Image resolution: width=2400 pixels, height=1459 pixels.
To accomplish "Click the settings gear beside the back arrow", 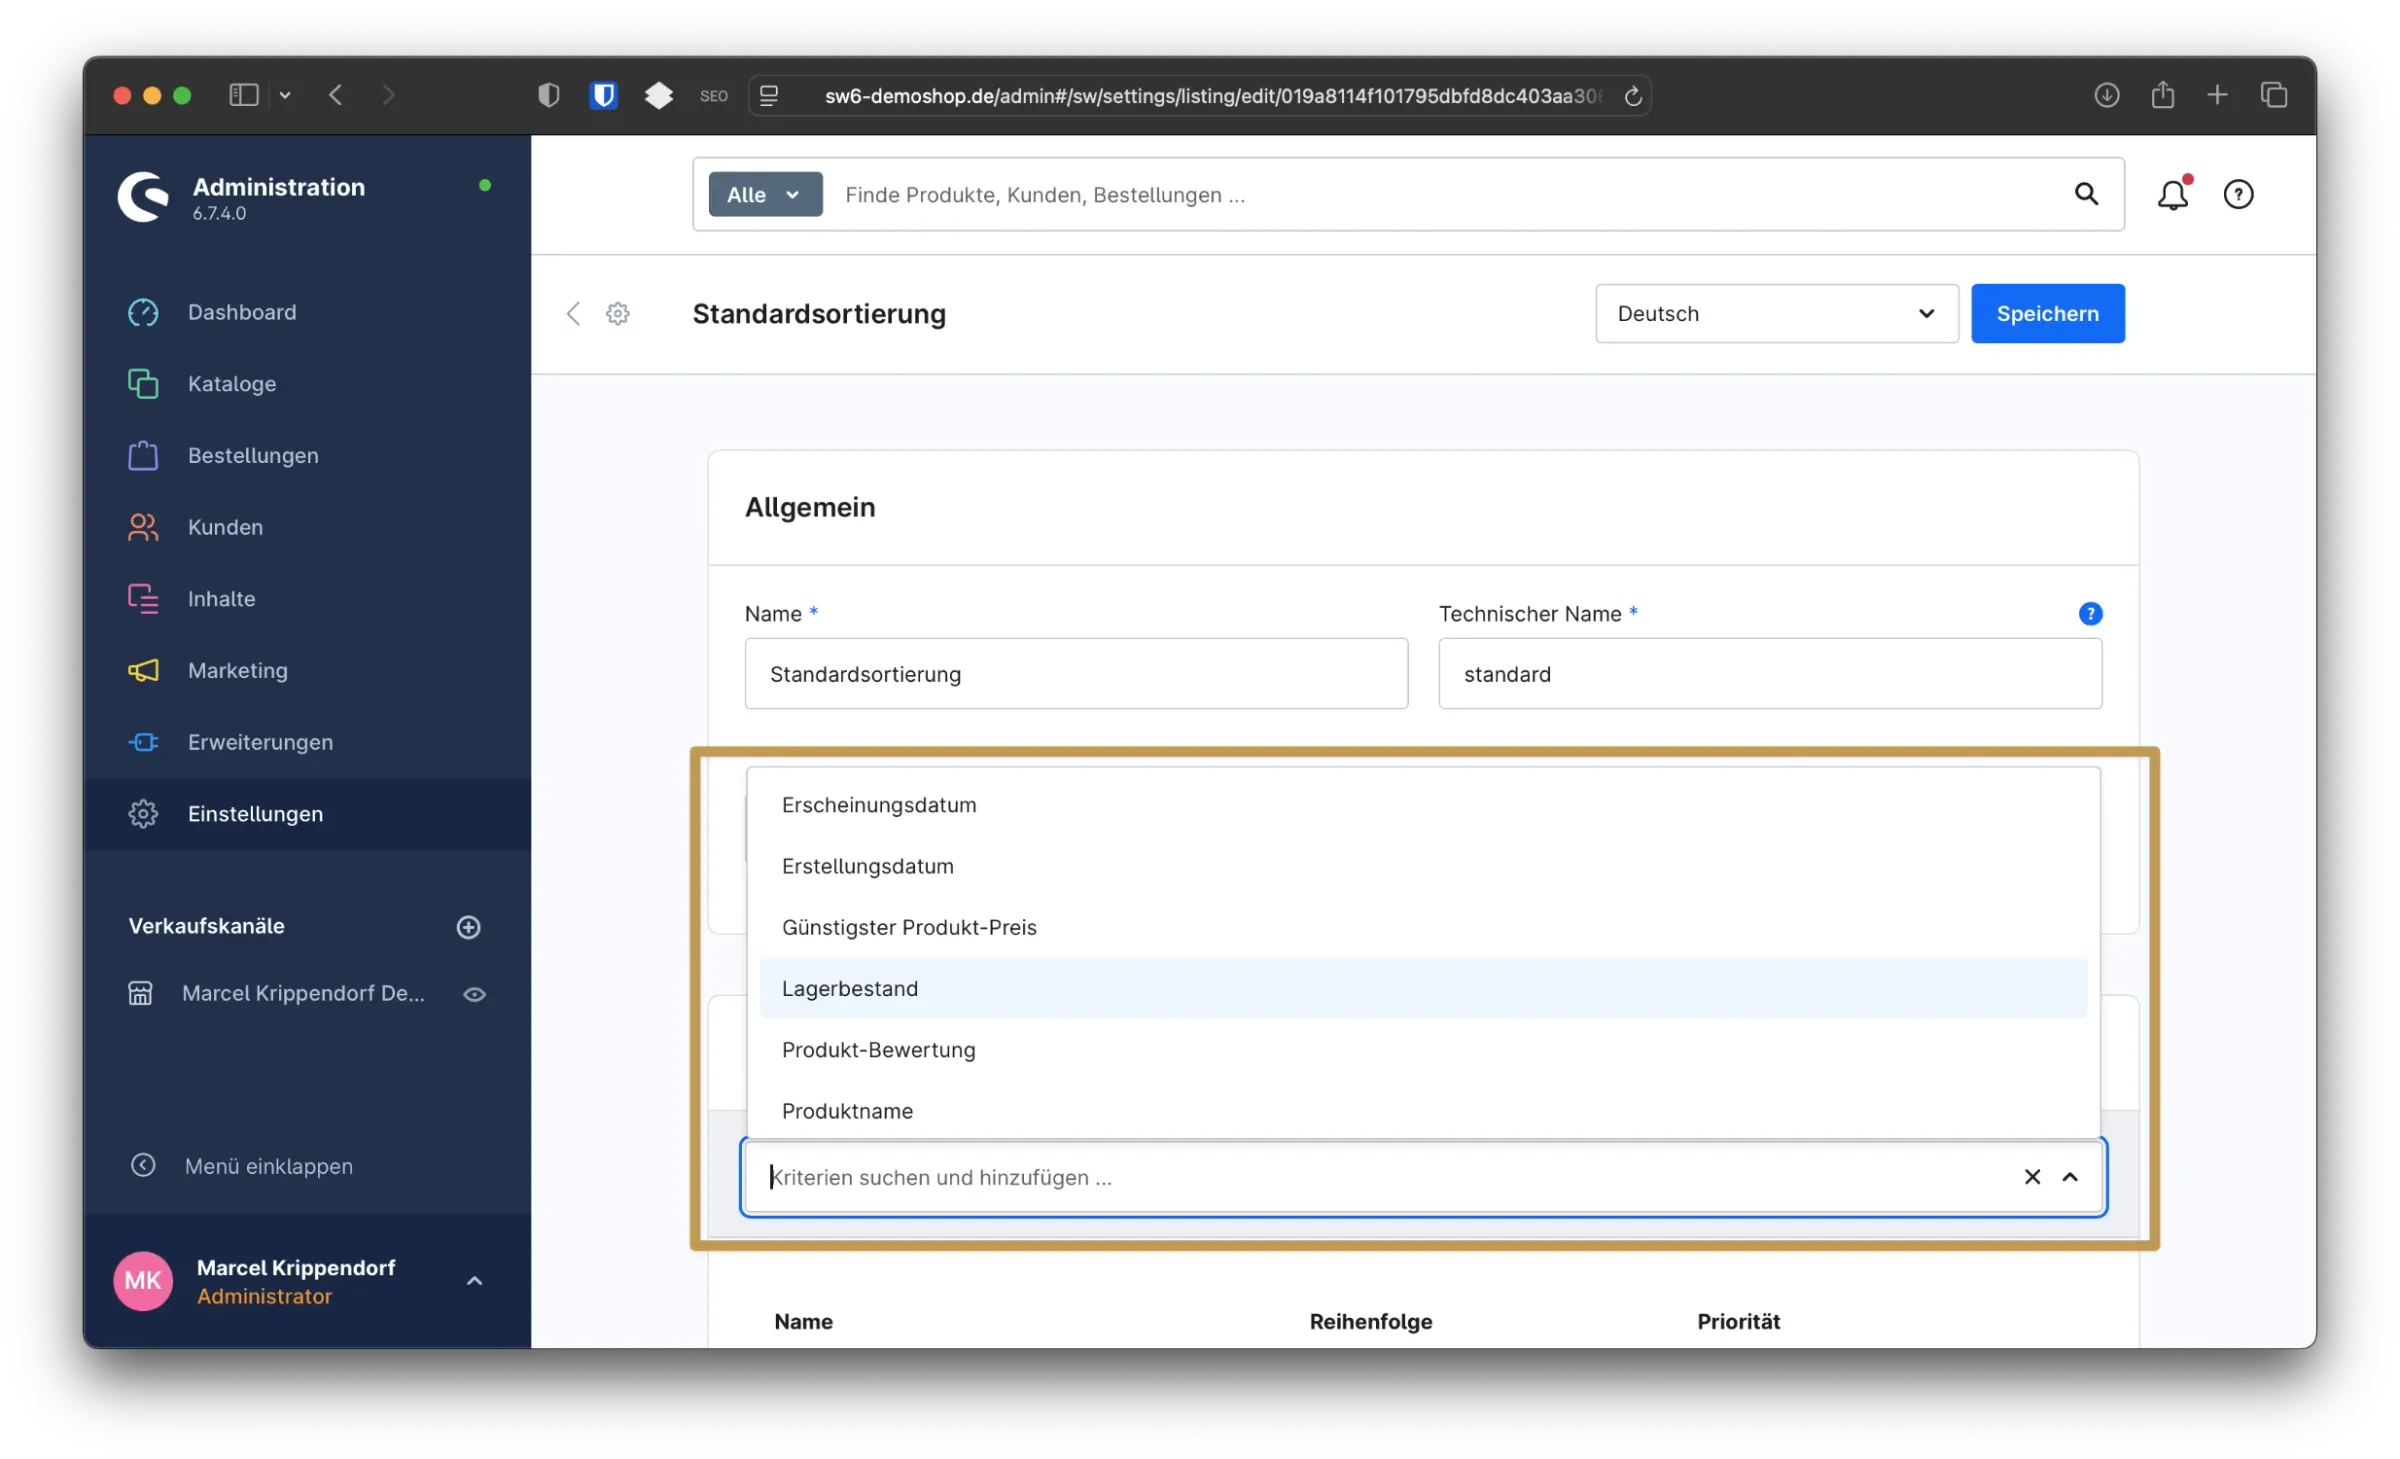I will pyautogui.click(x=618, y=314).
